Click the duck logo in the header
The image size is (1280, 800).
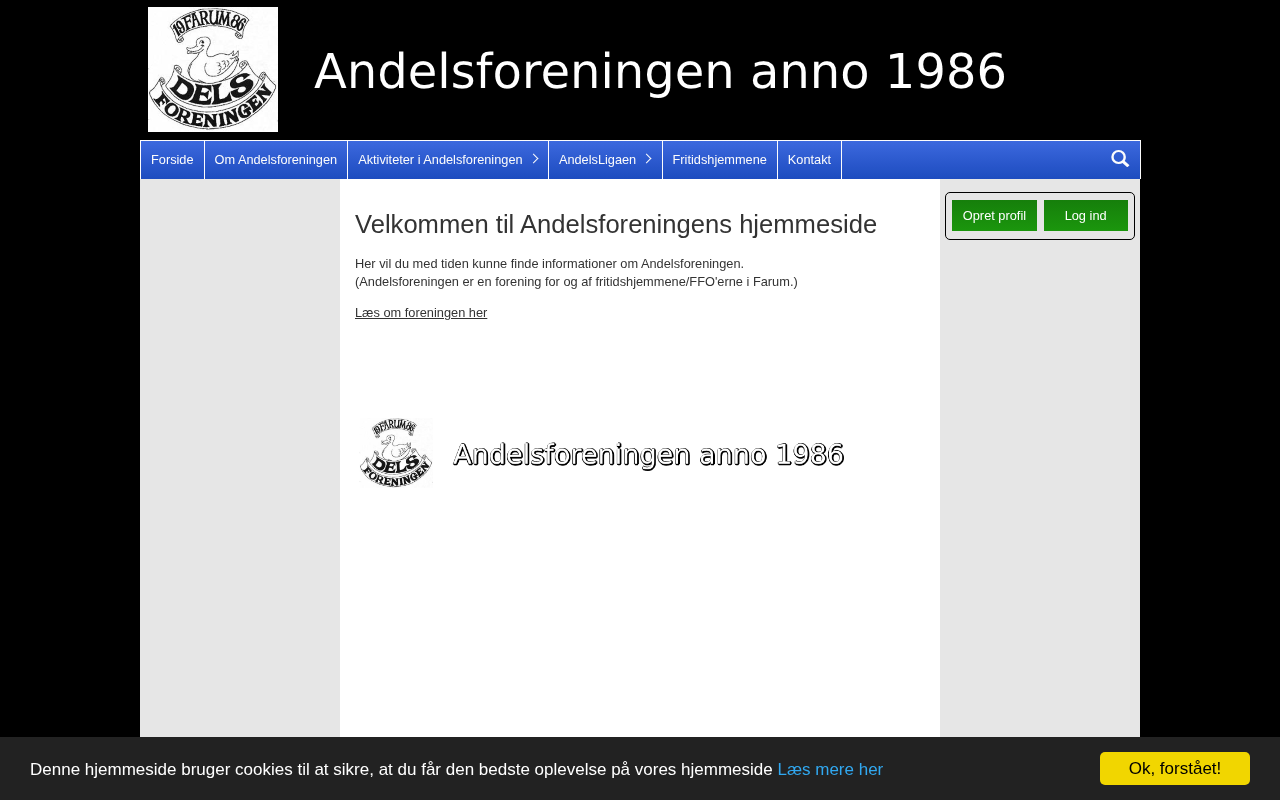[x=213, y=70]
